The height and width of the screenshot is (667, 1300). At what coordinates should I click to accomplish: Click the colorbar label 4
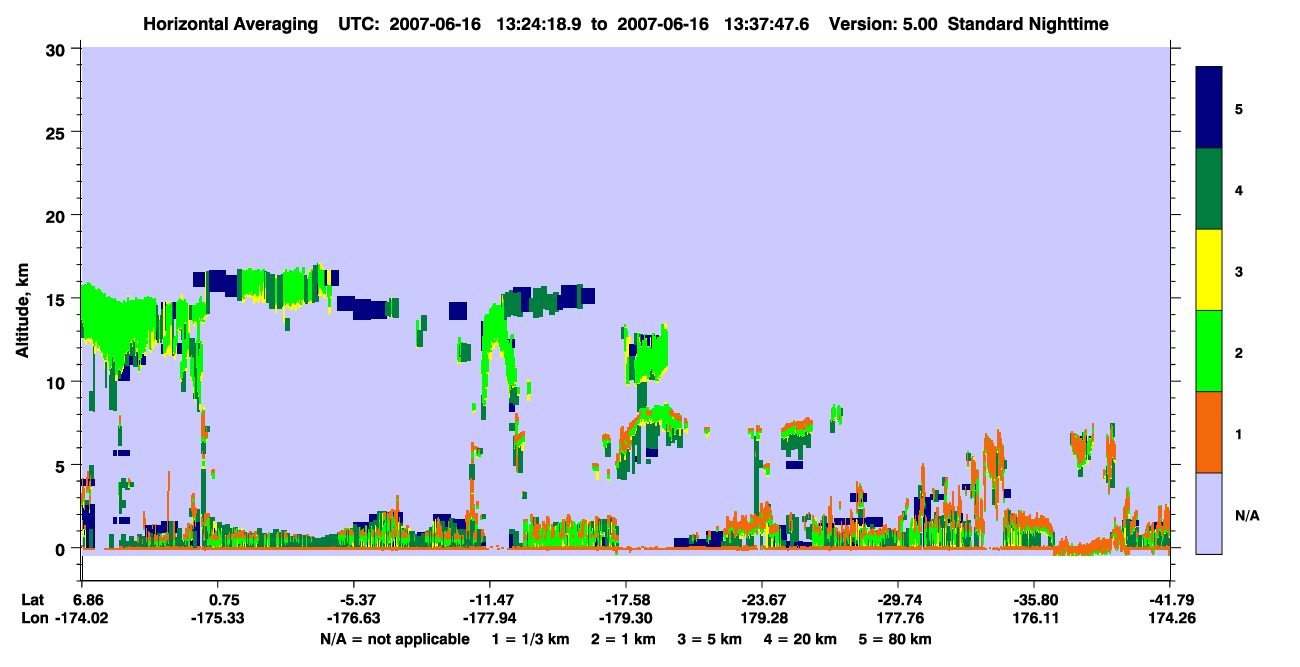[x=1238, y=189]
